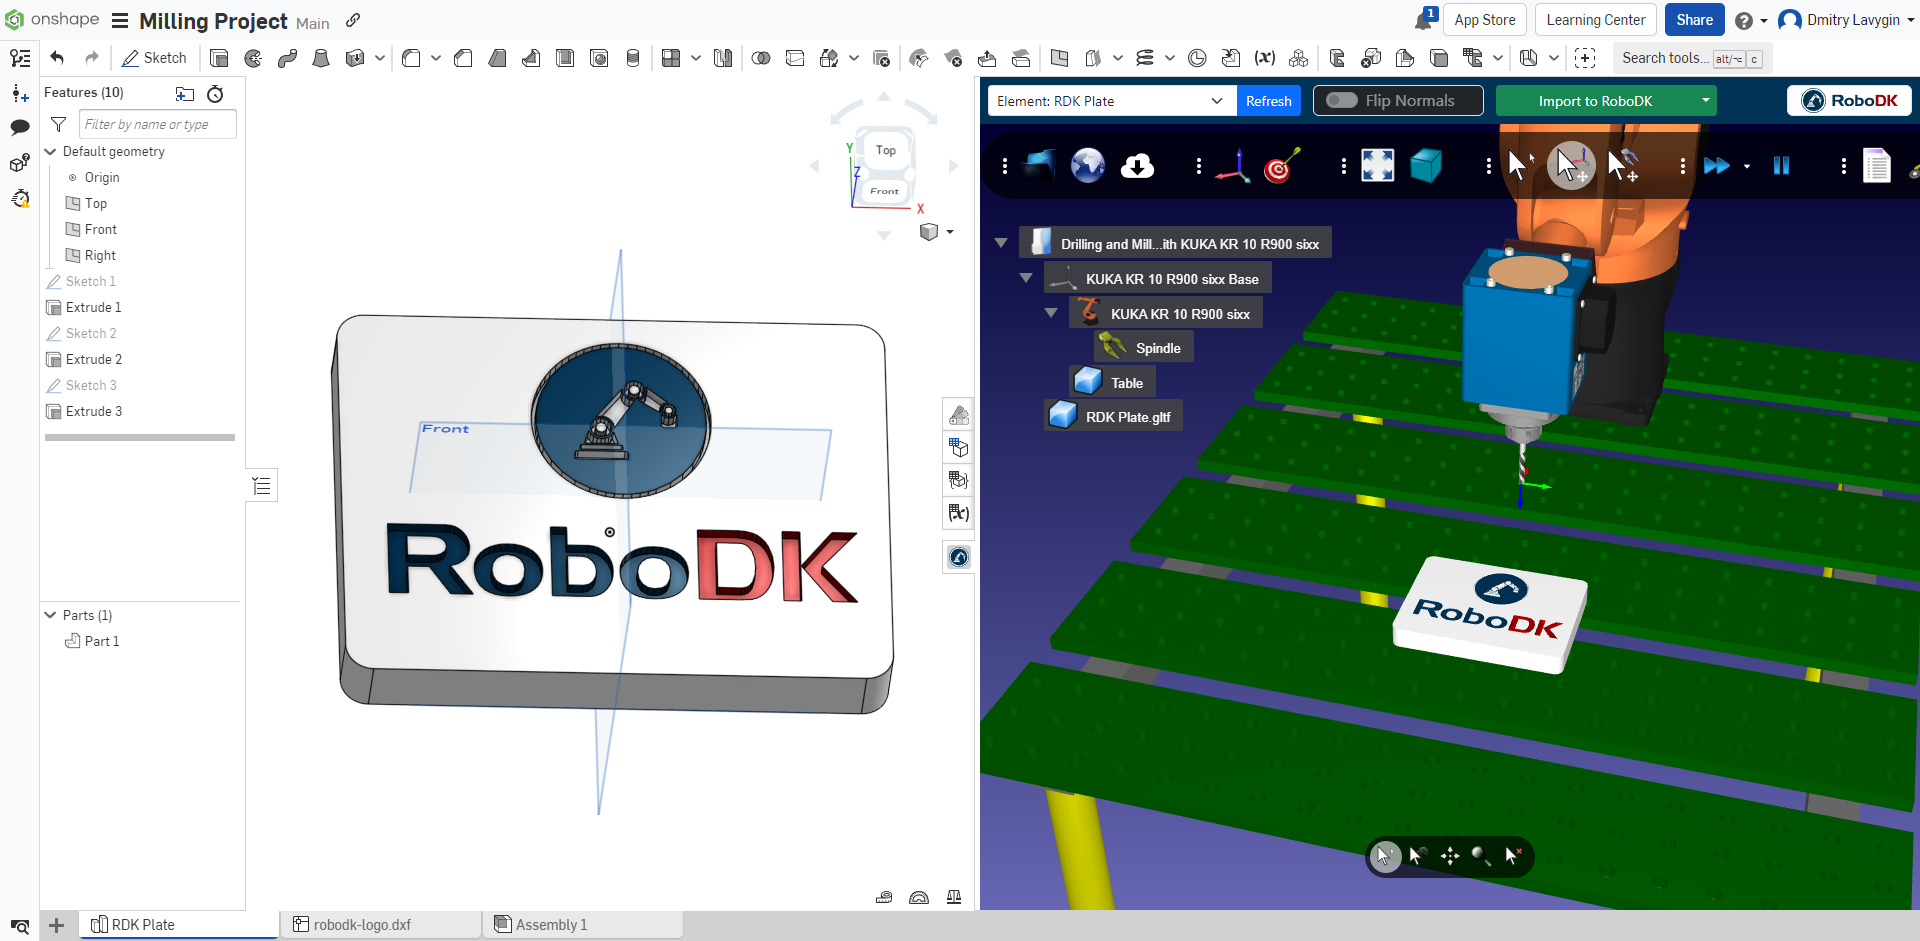Select the Revolve tool

click(253, 58)
